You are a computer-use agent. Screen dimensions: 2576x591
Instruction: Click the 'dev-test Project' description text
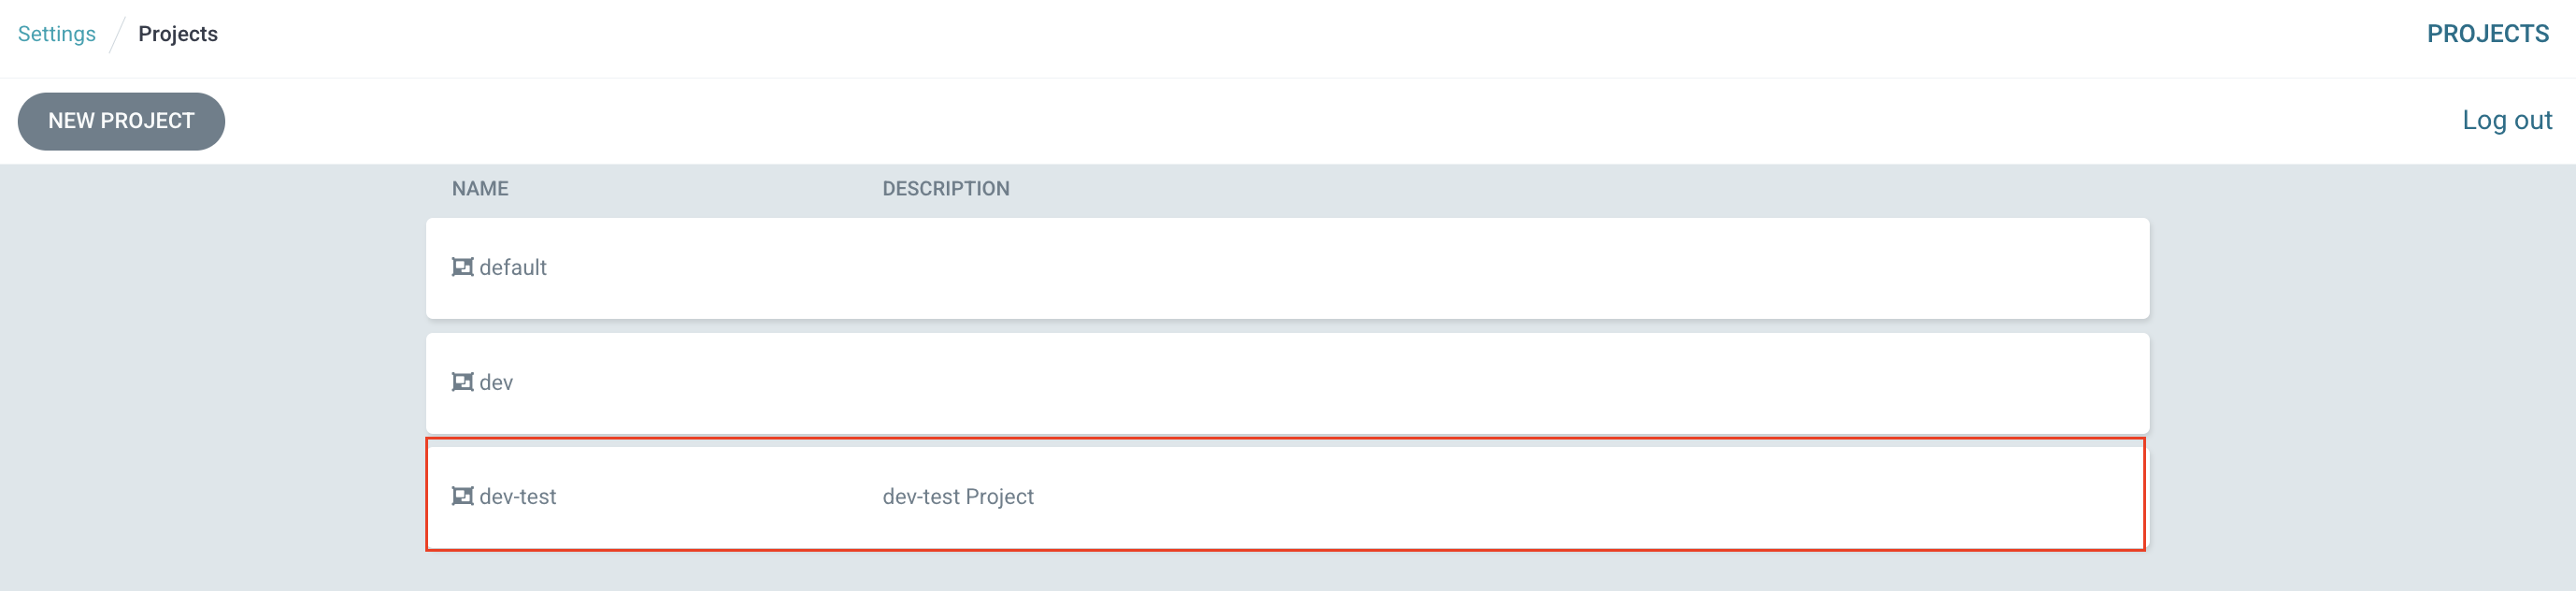pos(957,496)
